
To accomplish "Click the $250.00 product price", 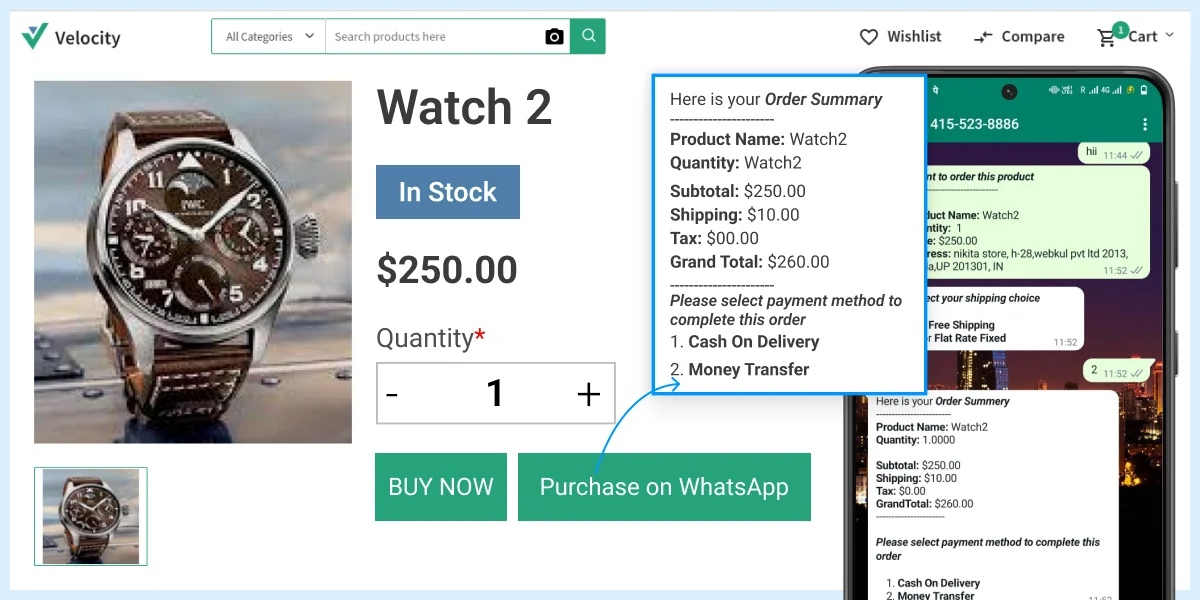I will pos(447,270).
